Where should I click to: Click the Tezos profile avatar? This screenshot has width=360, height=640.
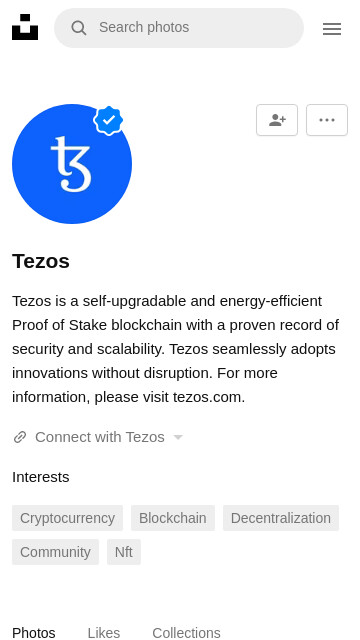(72, 164)
